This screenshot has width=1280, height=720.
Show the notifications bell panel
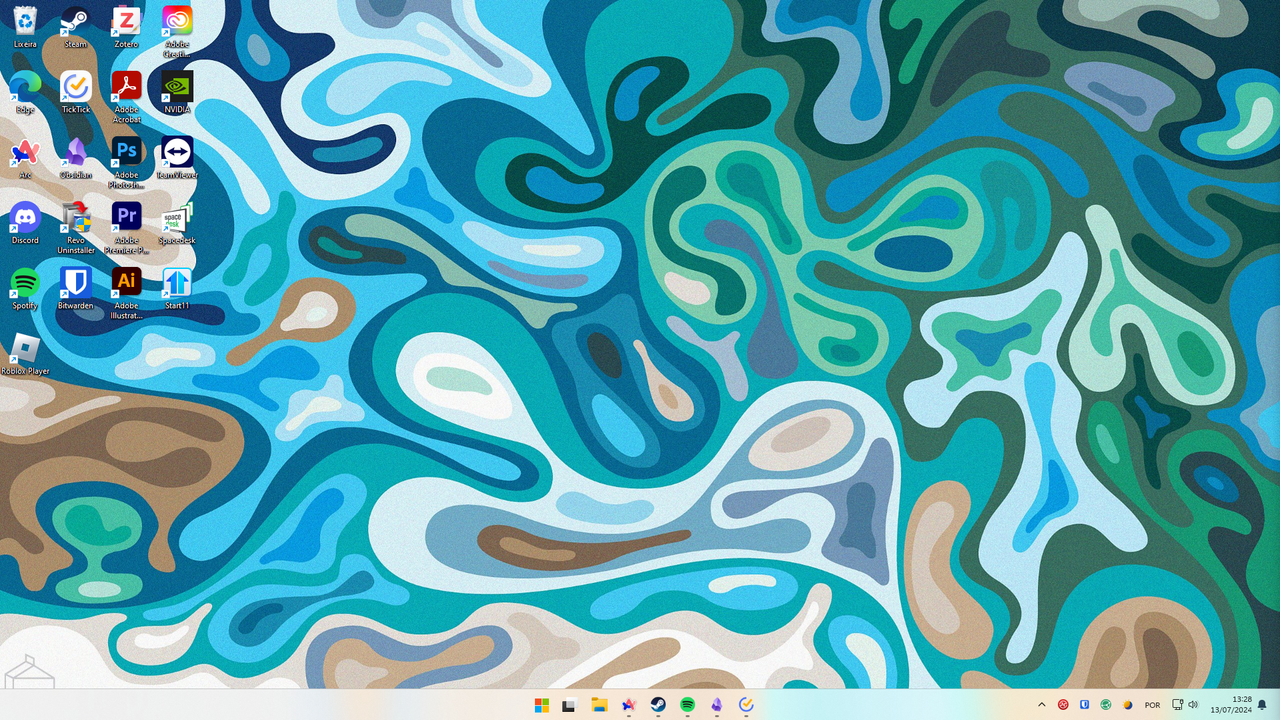[1262, 705]
